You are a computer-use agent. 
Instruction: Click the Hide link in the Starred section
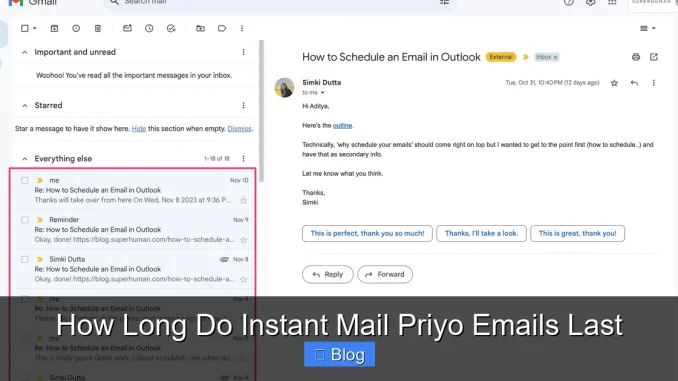(x=139, y=129)
